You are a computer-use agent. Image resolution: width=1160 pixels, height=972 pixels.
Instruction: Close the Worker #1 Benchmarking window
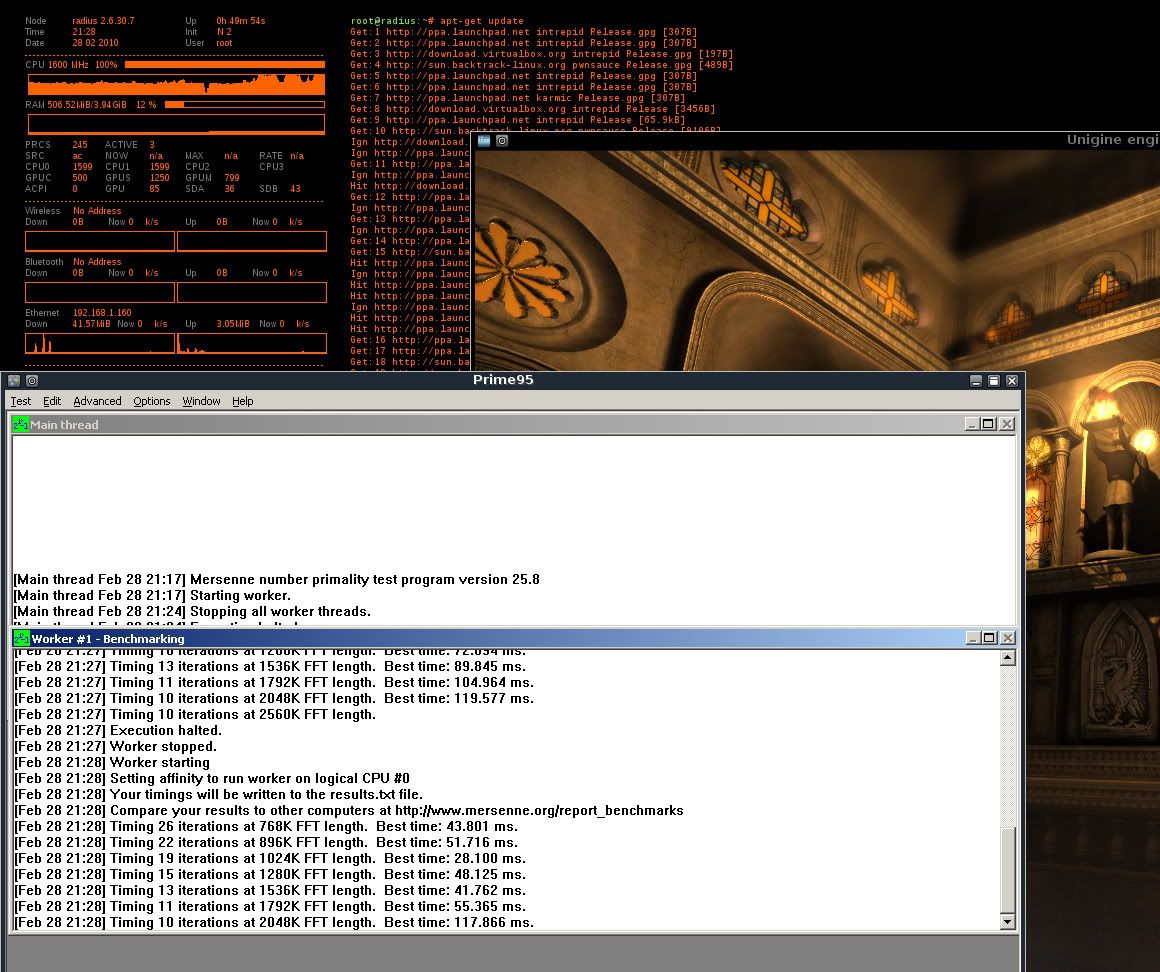coord(1007,638)
